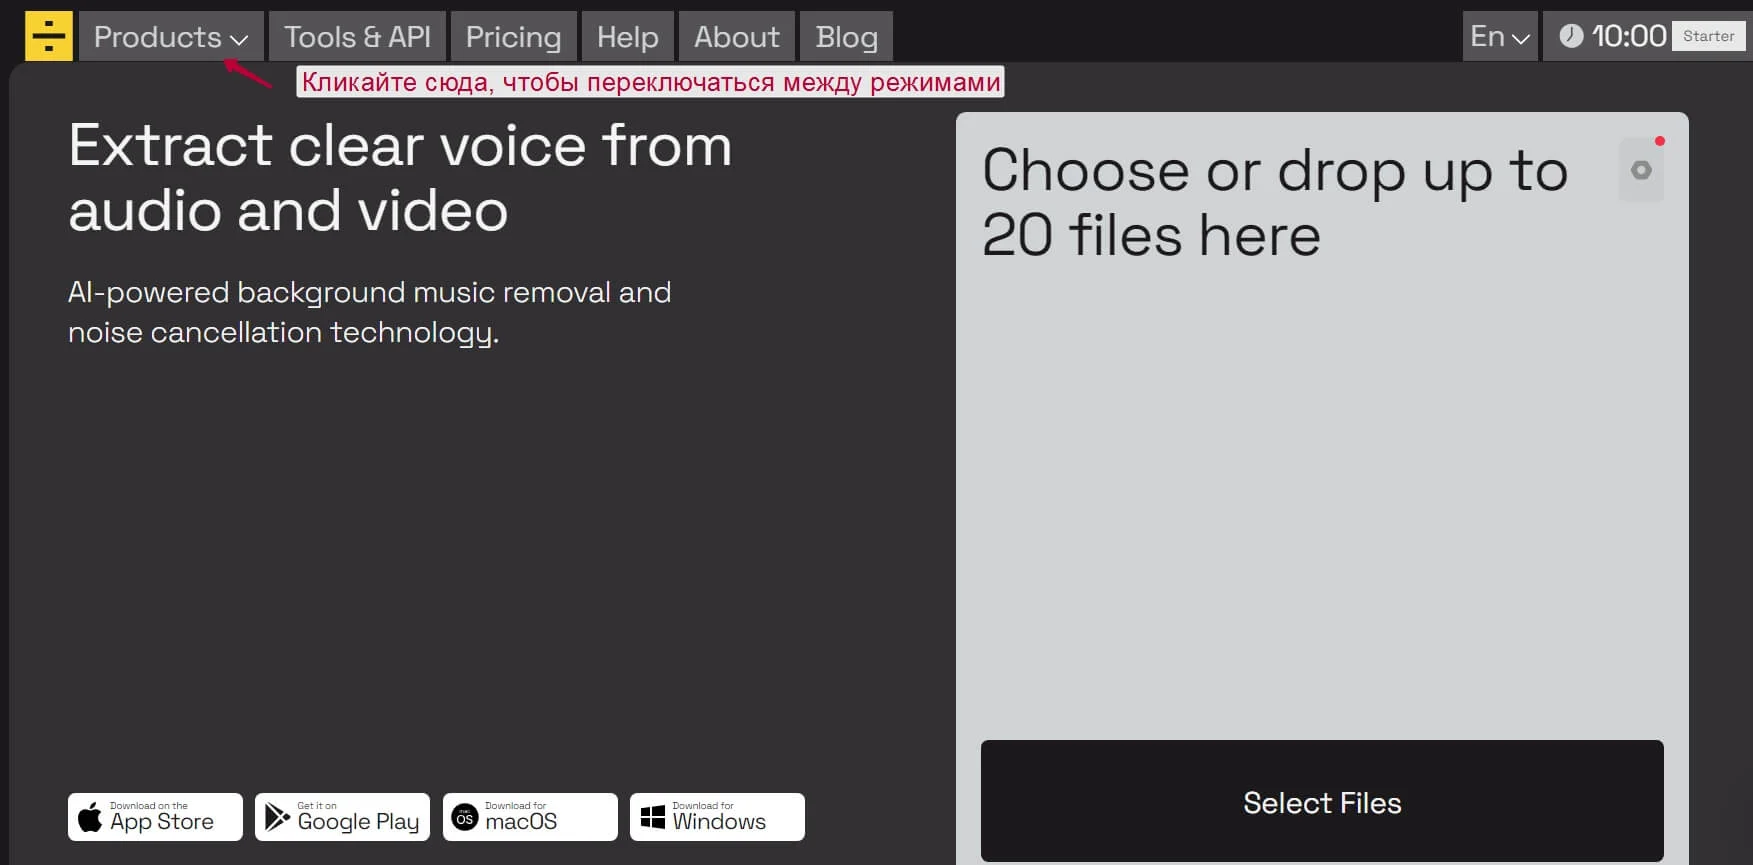
Task: Click the yellow site logo icon
Action: click(x=48, y=36)
